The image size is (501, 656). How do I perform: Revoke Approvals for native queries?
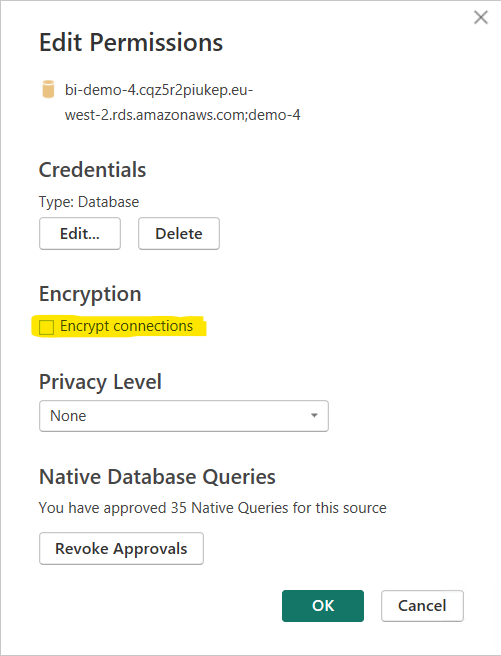pyautogui.click(x=121, y=548)
